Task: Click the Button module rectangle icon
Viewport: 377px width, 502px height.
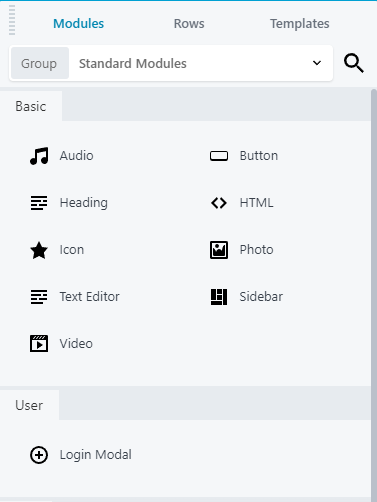Action: click(219, 156)
